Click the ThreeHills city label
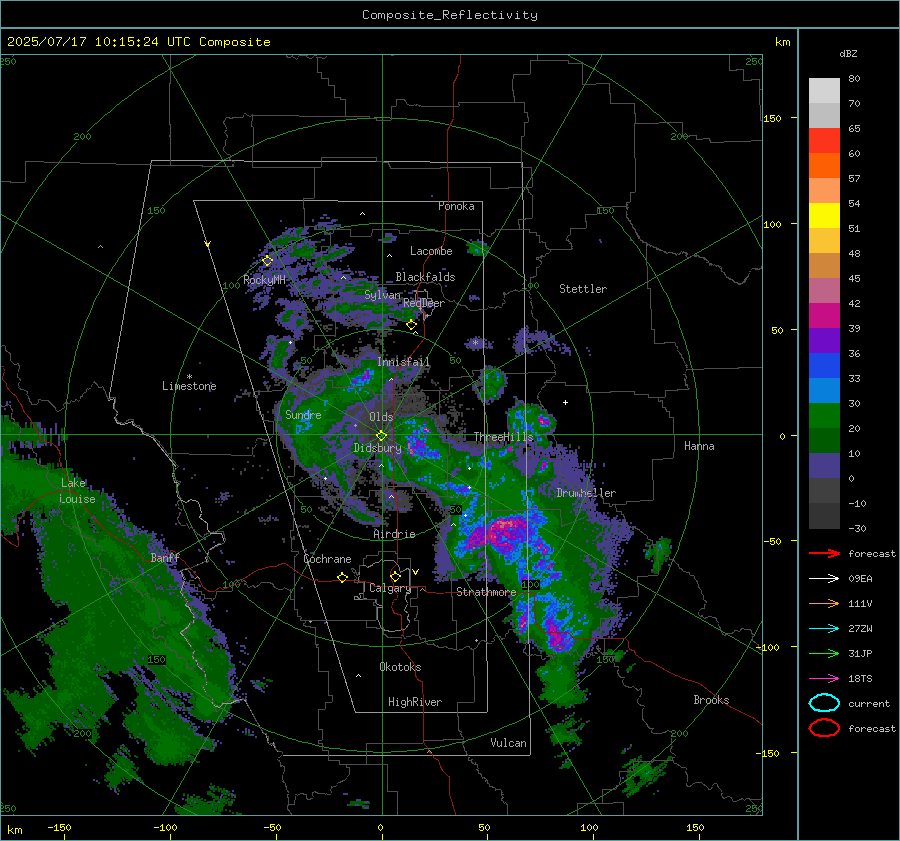This screenshot has height=841, width=900. click(503, 437)
